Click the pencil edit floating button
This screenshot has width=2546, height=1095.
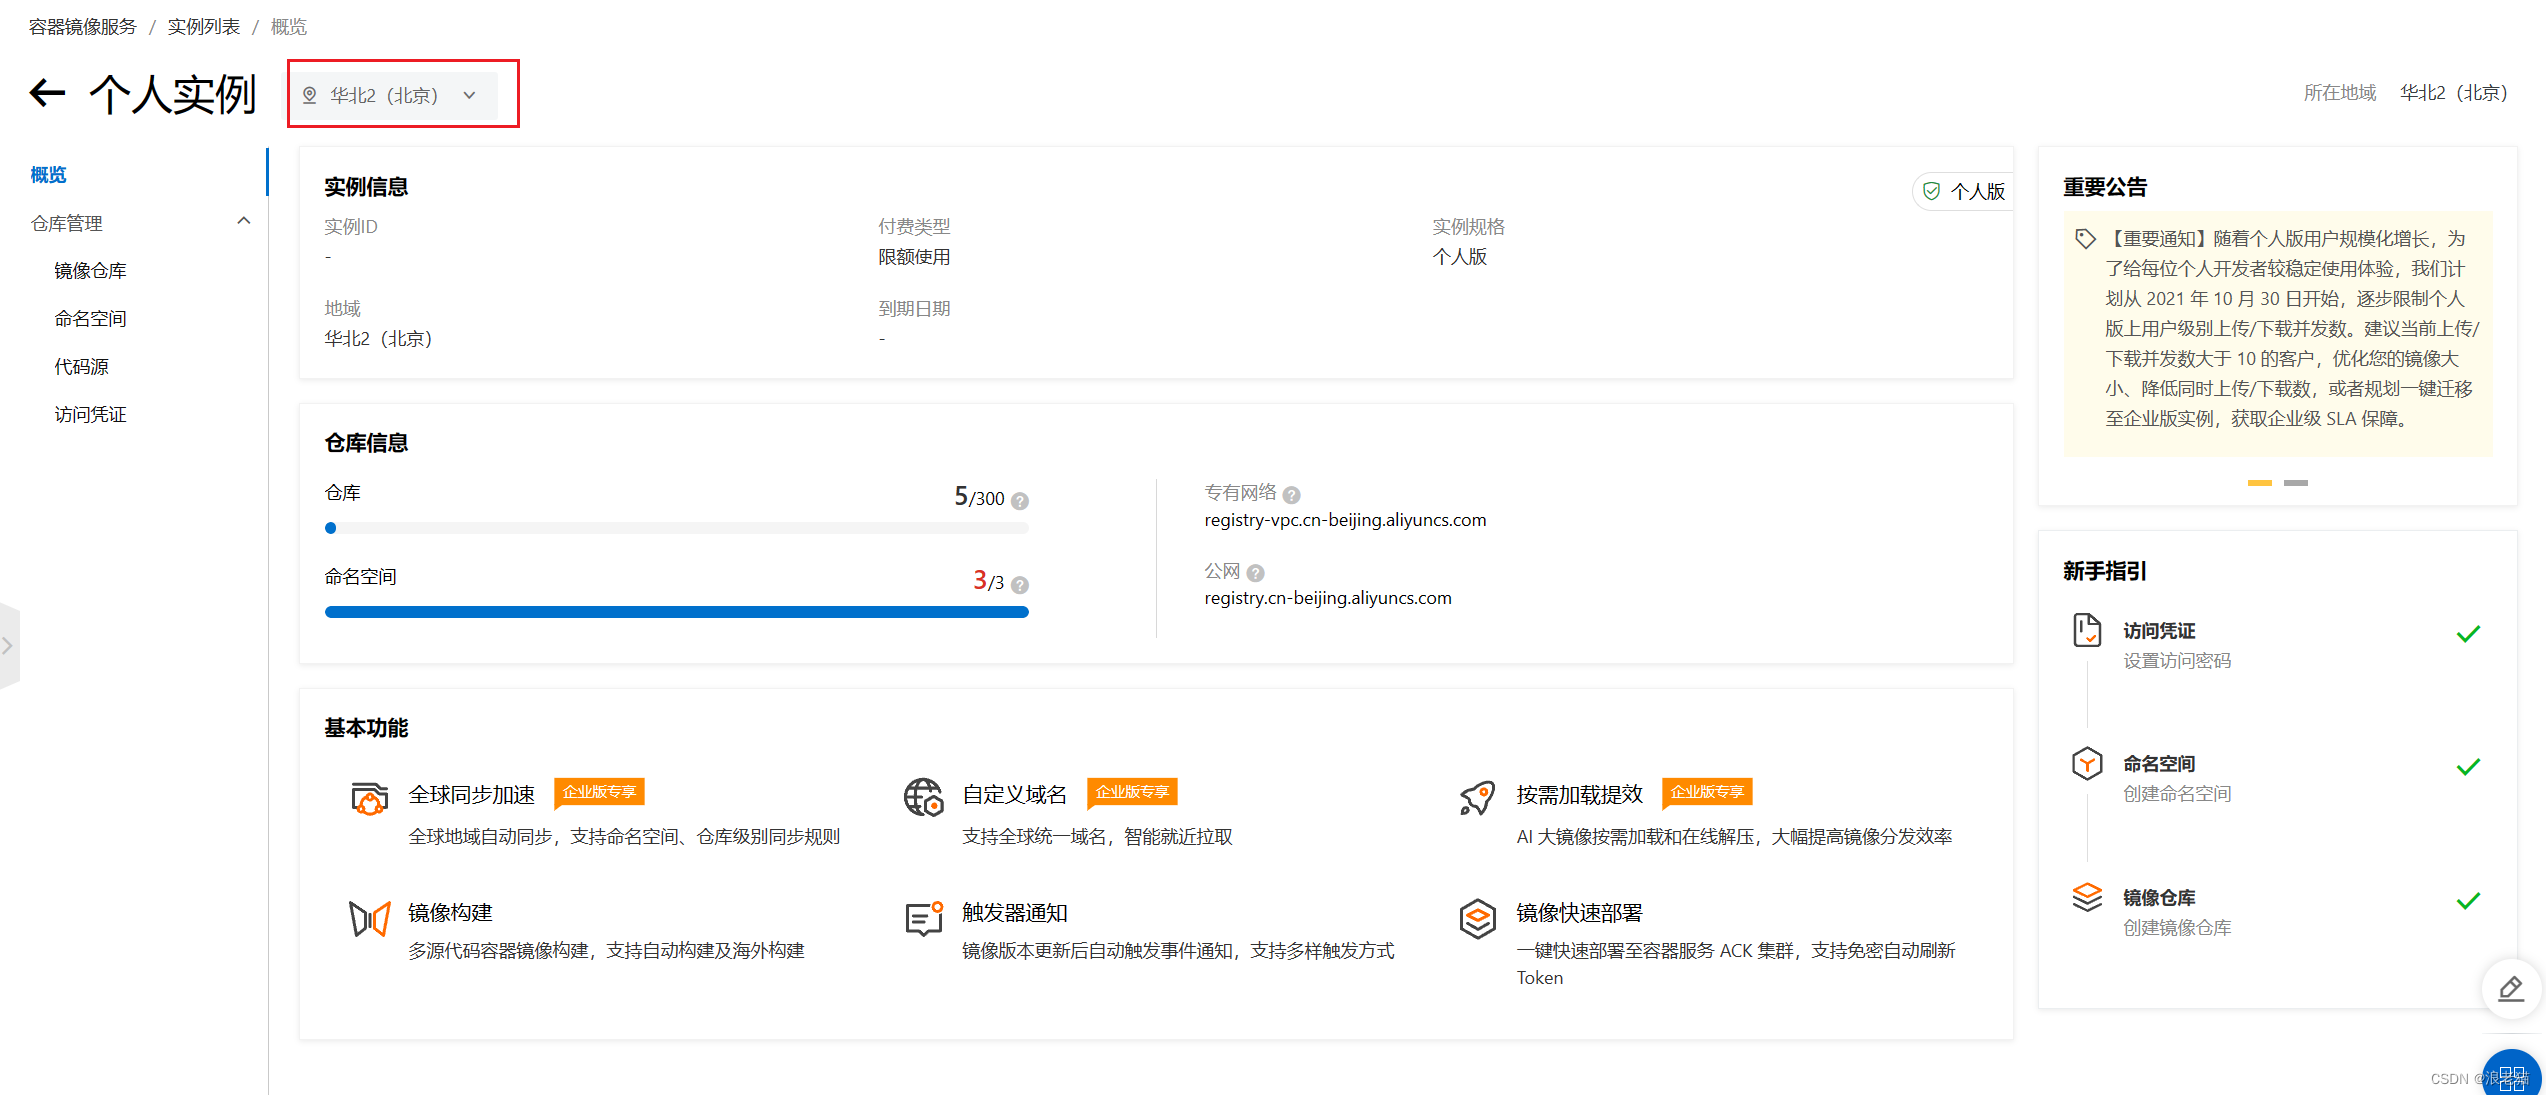pos(2510,989)
